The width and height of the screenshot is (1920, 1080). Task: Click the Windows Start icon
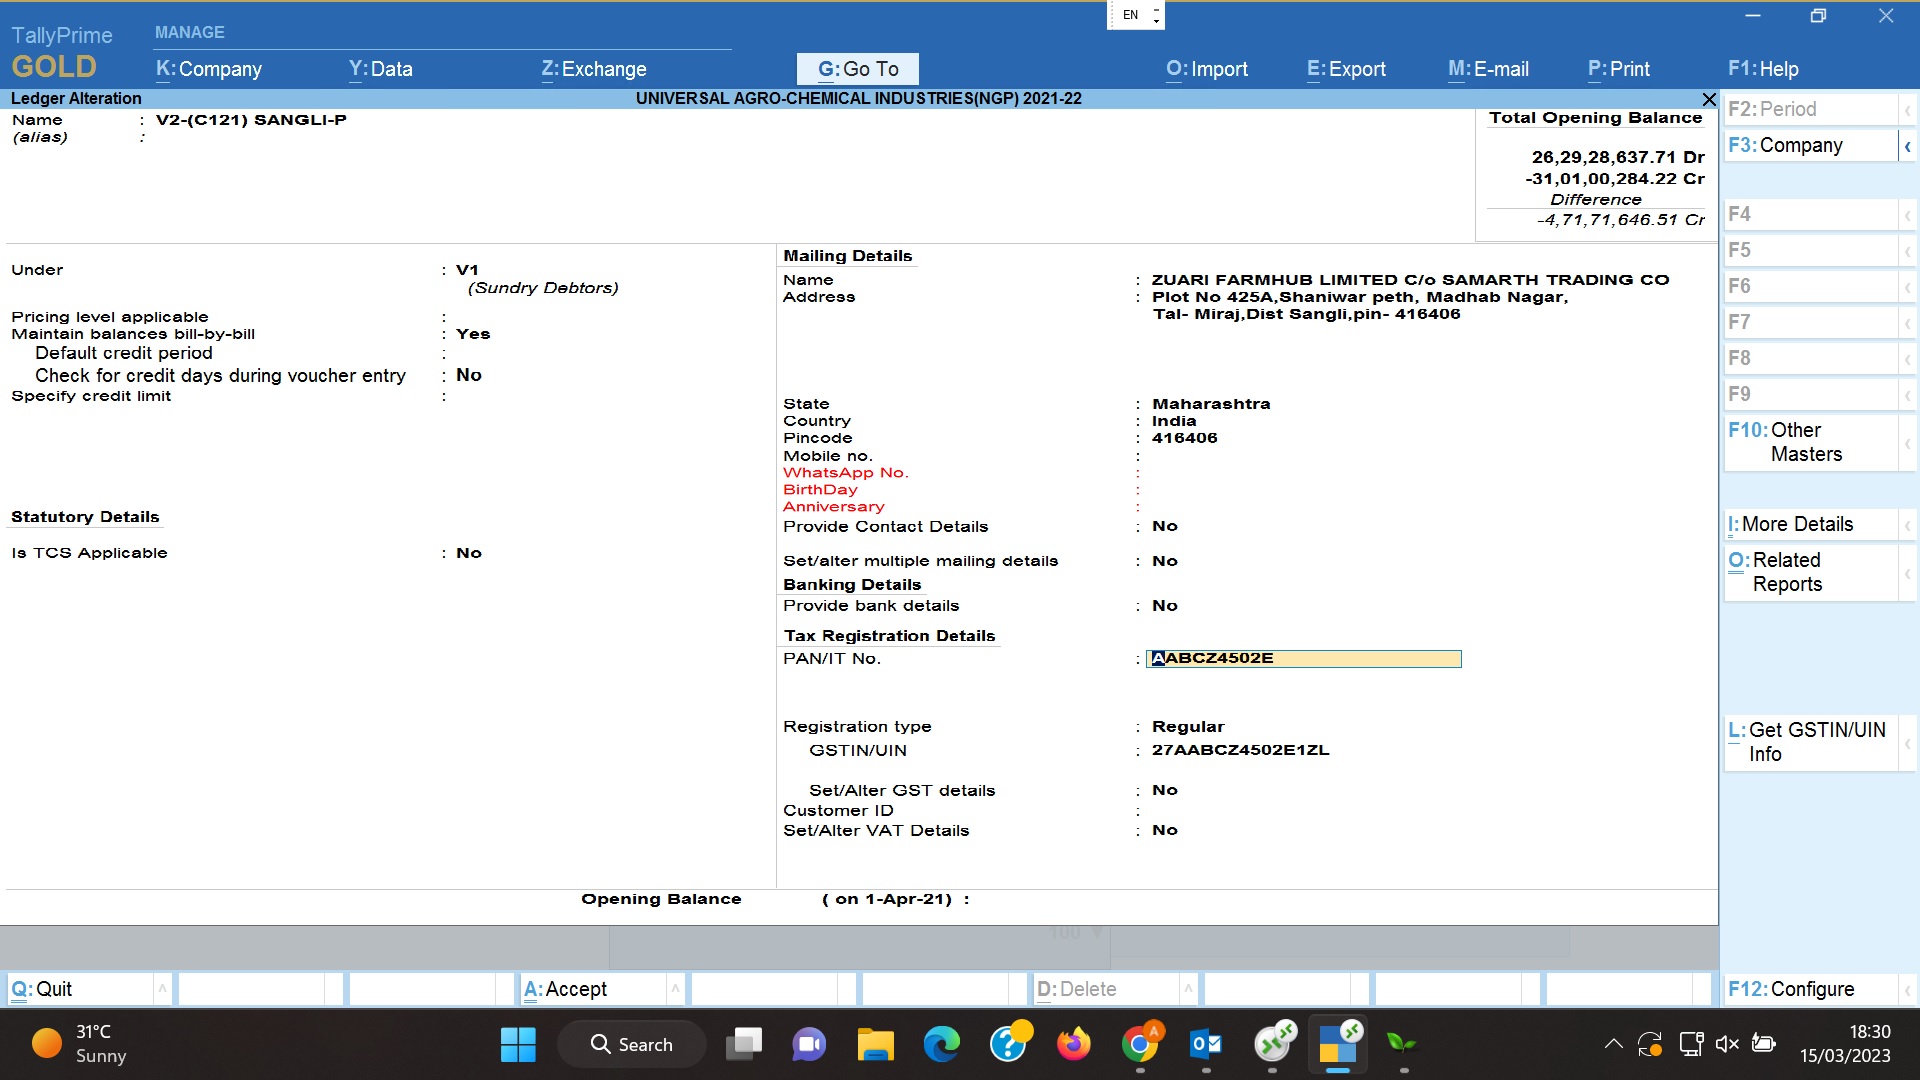518,1045
